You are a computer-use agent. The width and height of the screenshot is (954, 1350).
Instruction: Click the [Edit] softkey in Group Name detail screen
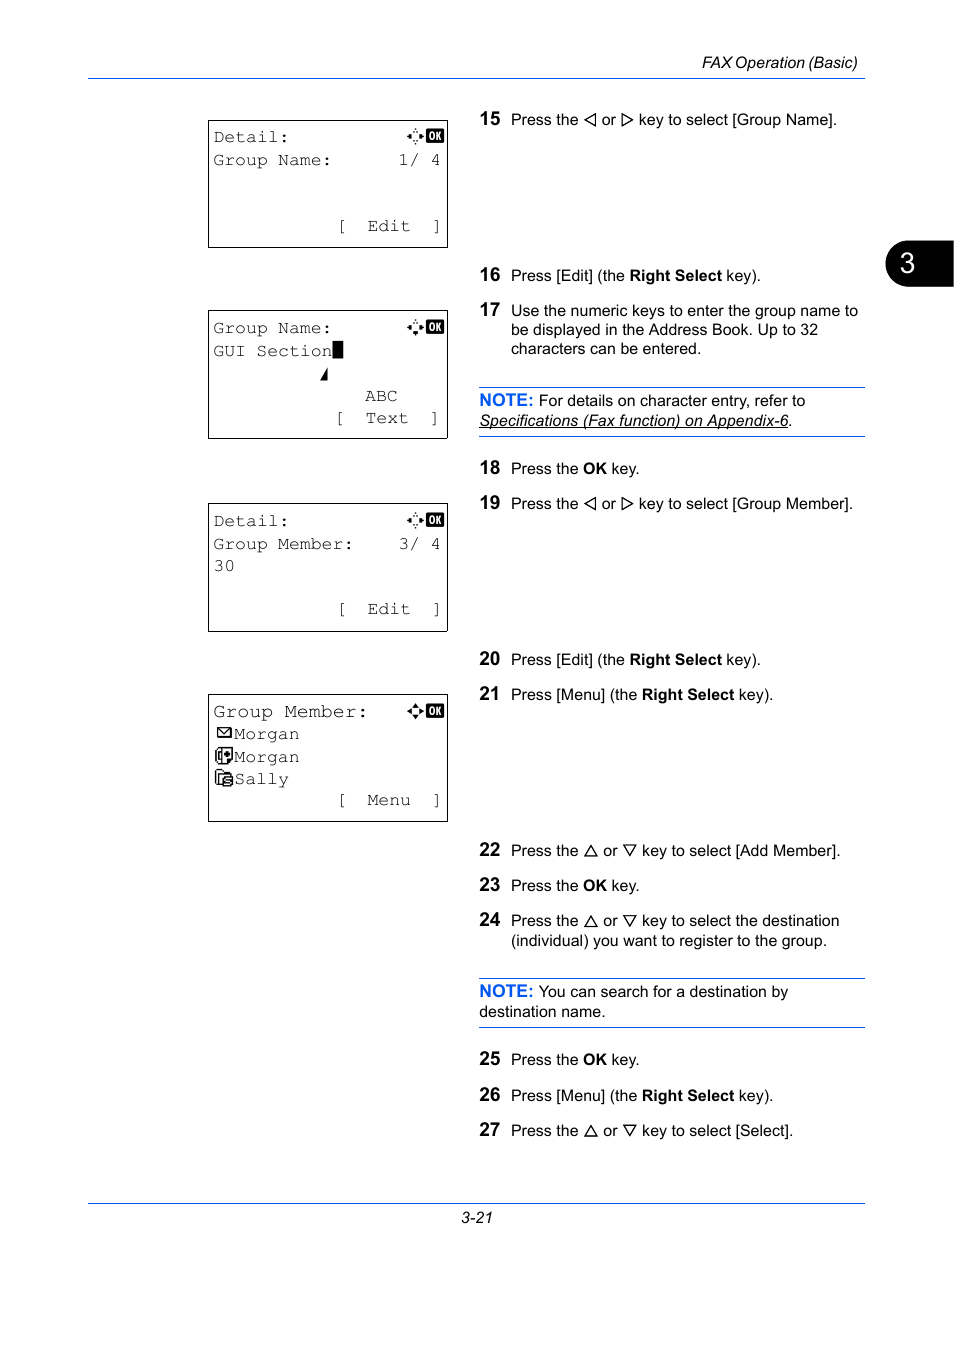pos(389,226)
